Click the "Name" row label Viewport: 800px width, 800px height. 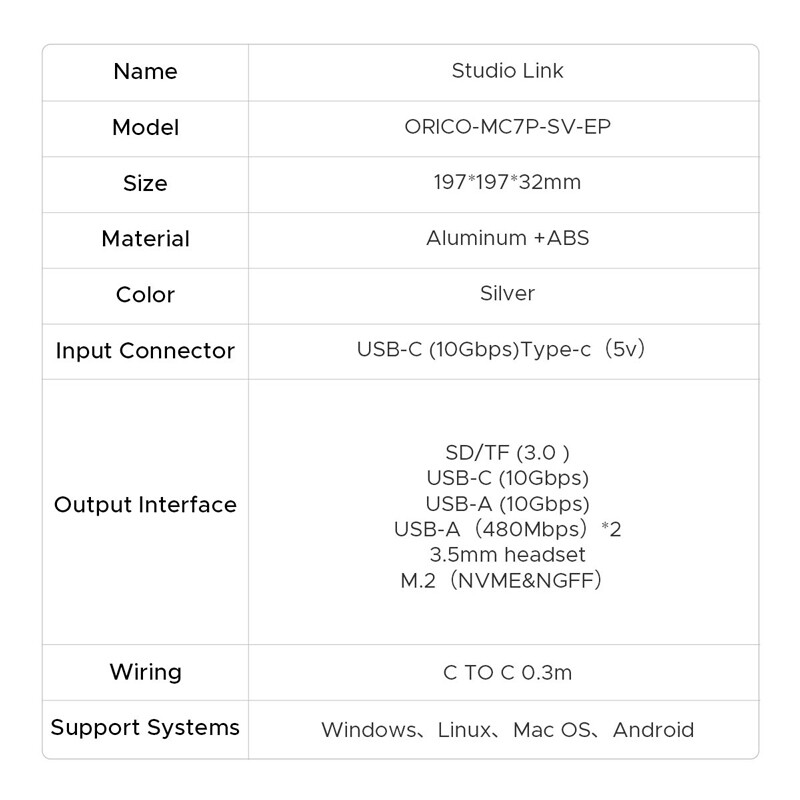click(145, 72)
